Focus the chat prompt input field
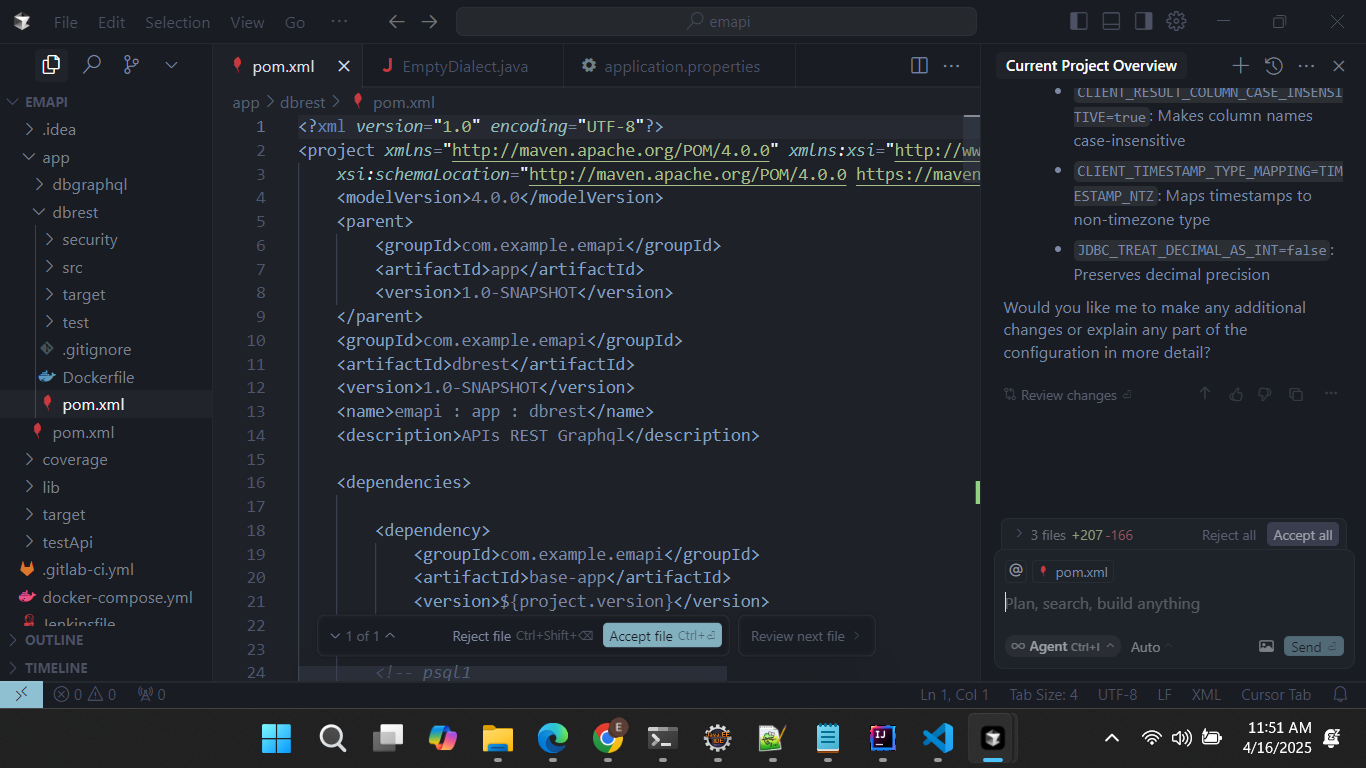Screen dimensions: 1366x768 pos(1174,604)
